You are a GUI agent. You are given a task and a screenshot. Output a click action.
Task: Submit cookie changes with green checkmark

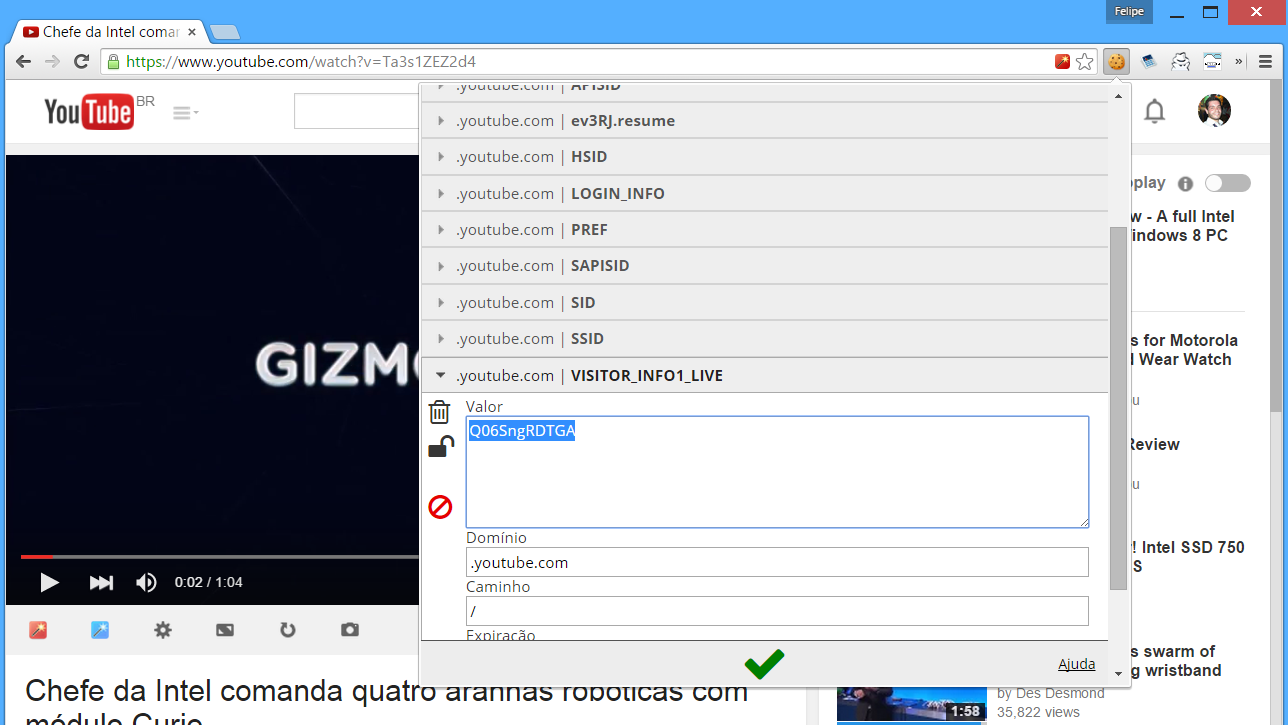pos(764,664)
